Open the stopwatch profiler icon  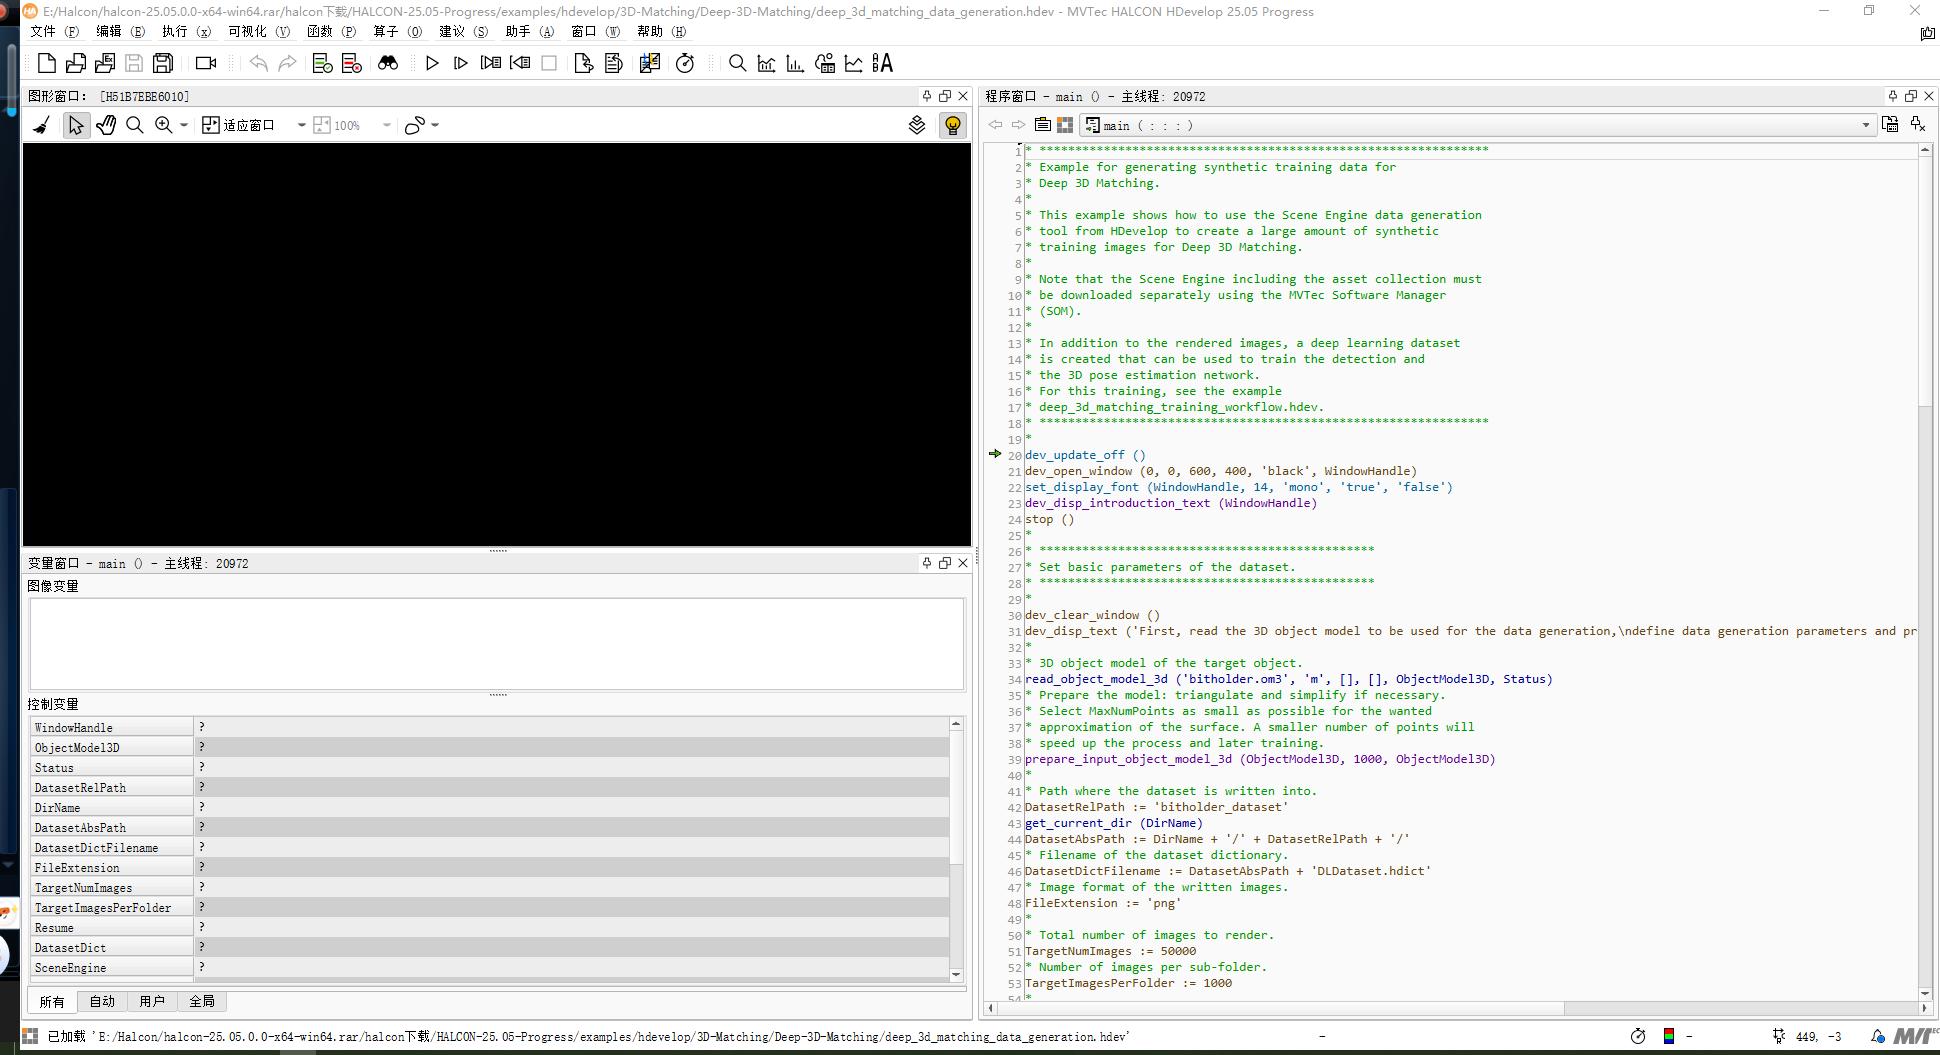tap(685, 63)
